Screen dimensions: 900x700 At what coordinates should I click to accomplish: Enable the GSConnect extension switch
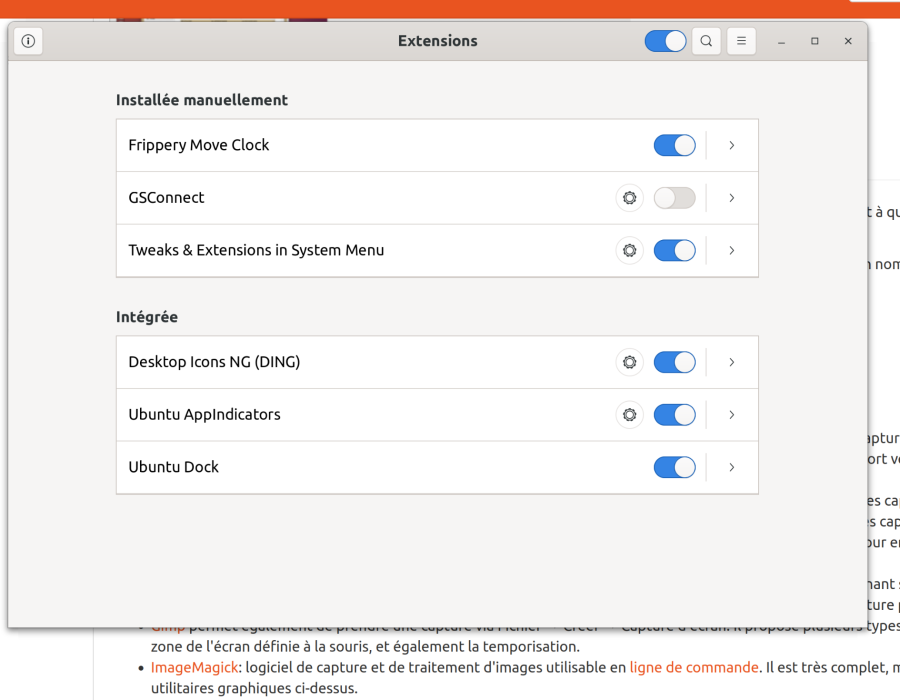click(x=674, y=198)
